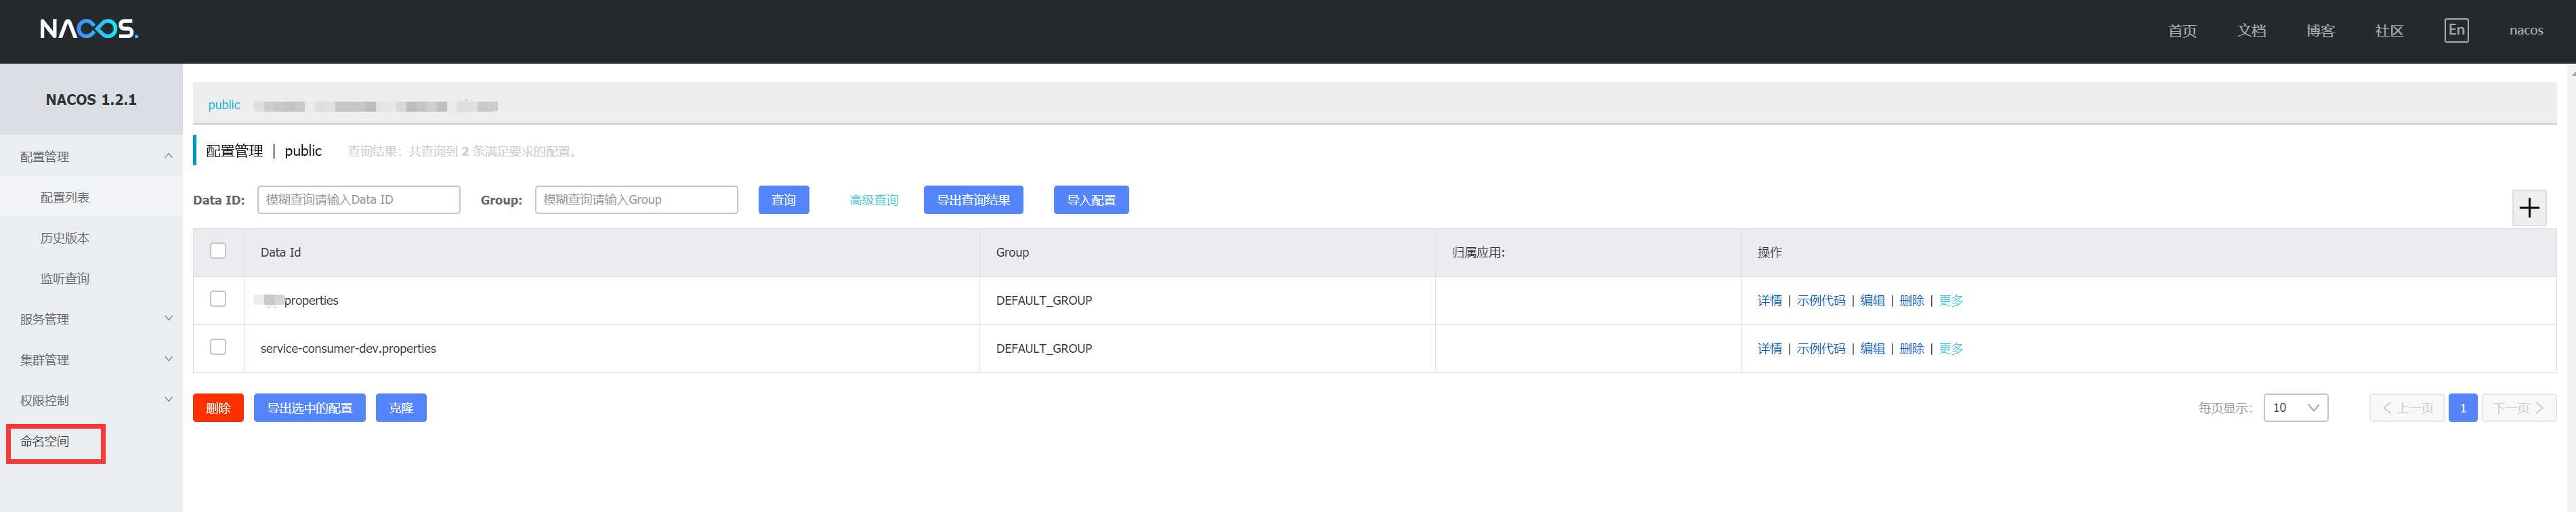This screenshot has height=512, width=2576.
Task: Select service-consumer-dev.properties Data Id text
Action: [x=348, y=348]
